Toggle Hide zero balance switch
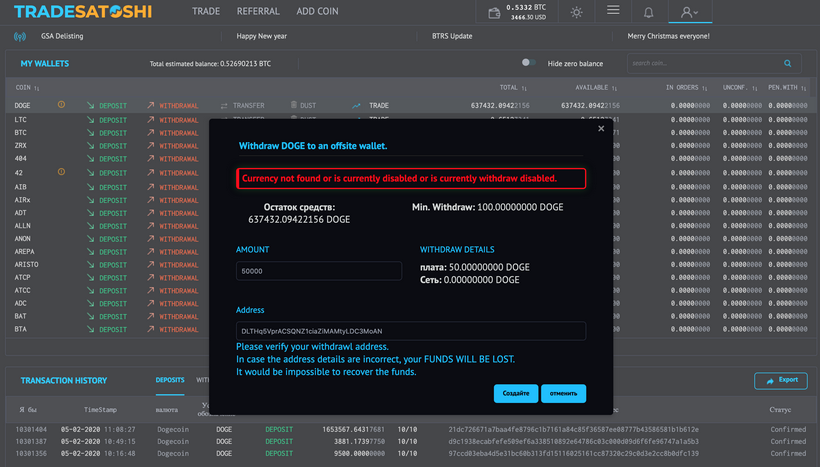The image size is (820, 467). point(528,63)
